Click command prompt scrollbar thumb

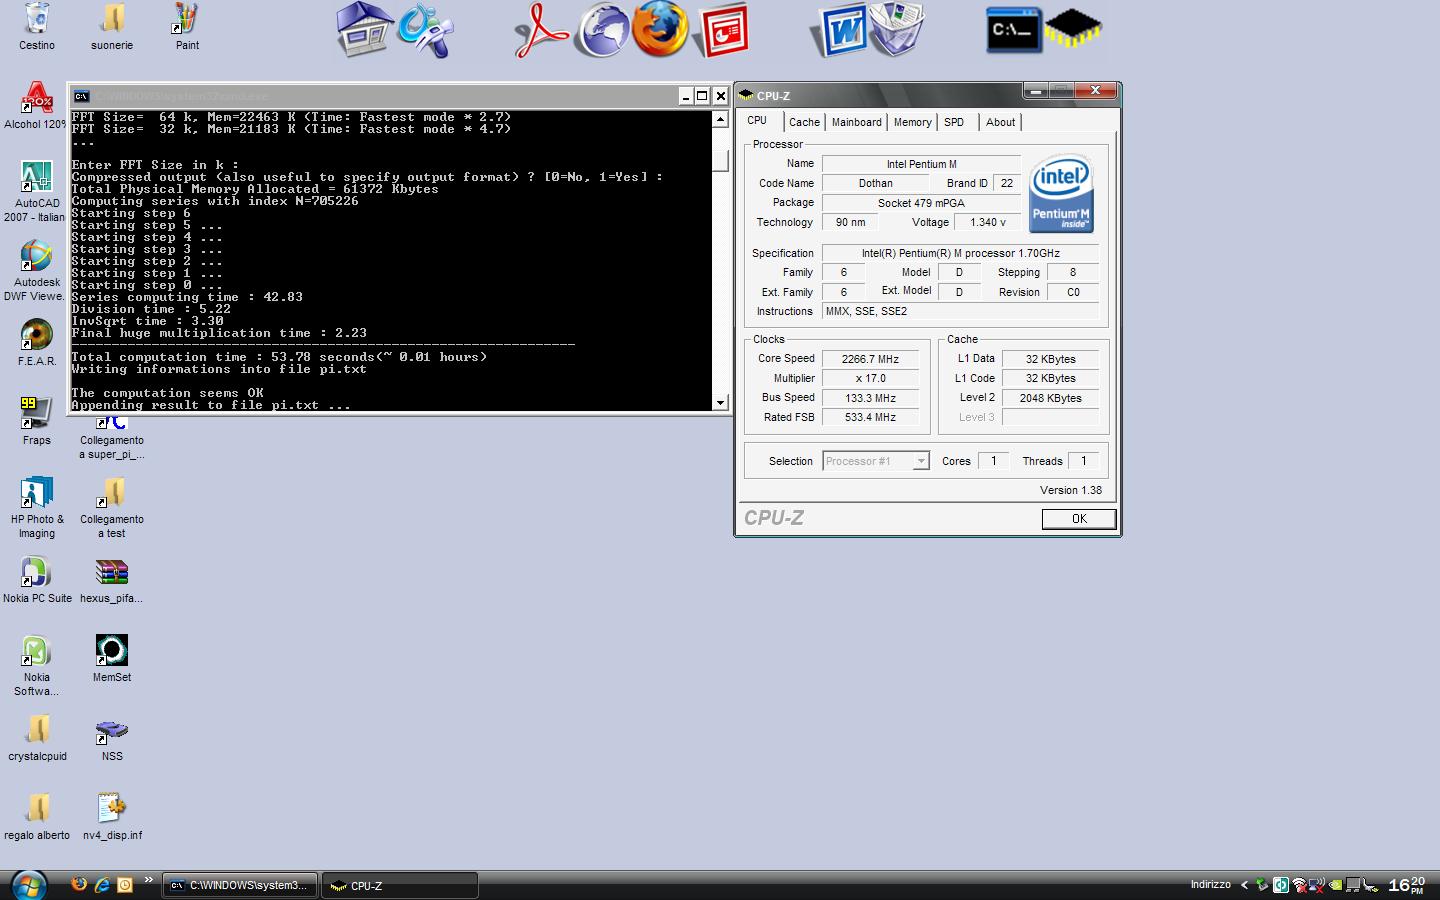click(x=720, y=160)
